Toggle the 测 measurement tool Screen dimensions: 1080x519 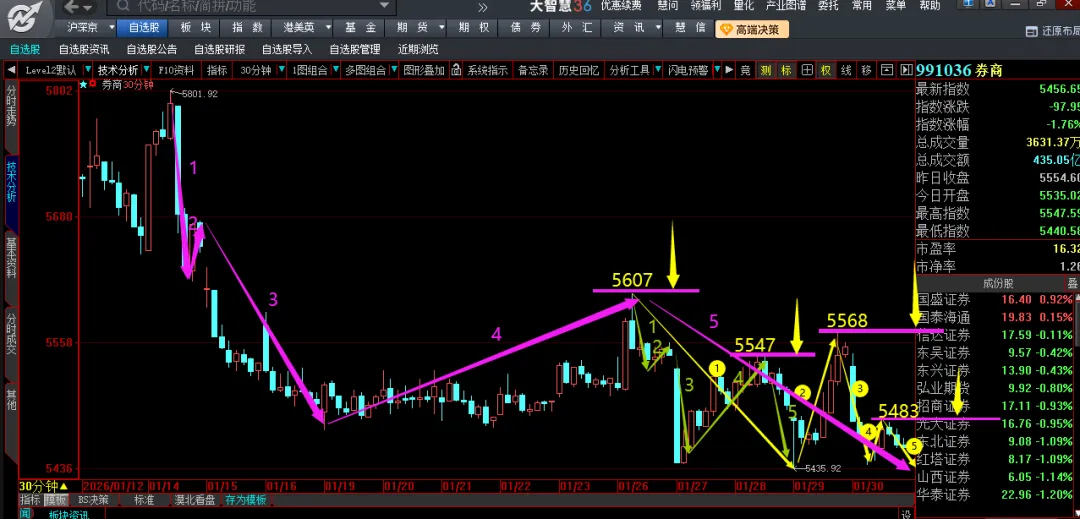[765, 70]
